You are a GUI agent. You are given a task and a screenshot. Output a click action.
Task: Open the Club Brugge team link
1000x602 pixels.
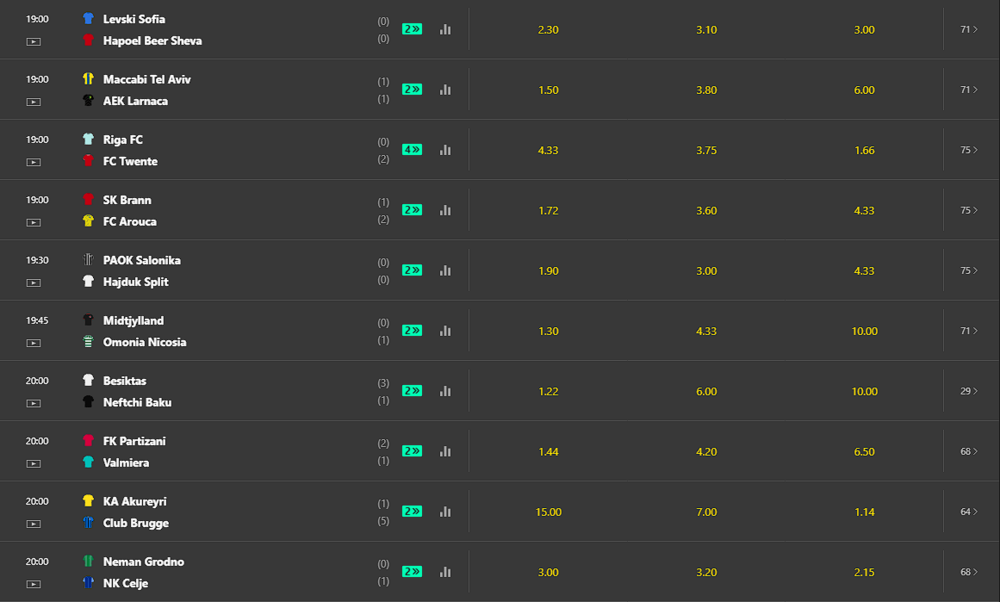(136, 523)
